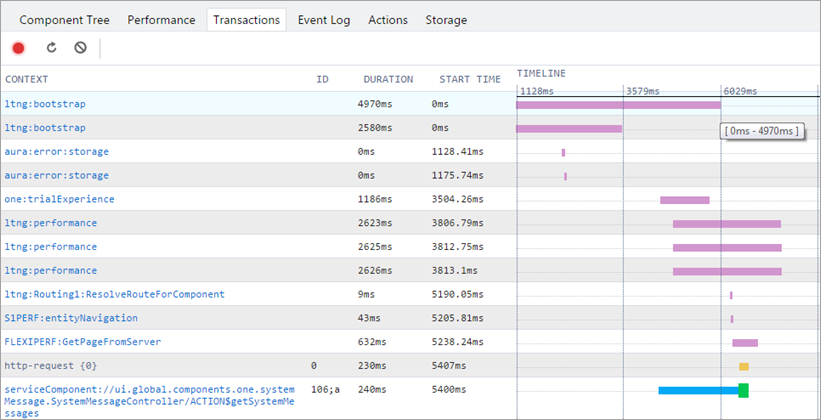This screenshot has width=821, height=420.
Task: Click the DURATION column header
Action: (389, 80)
